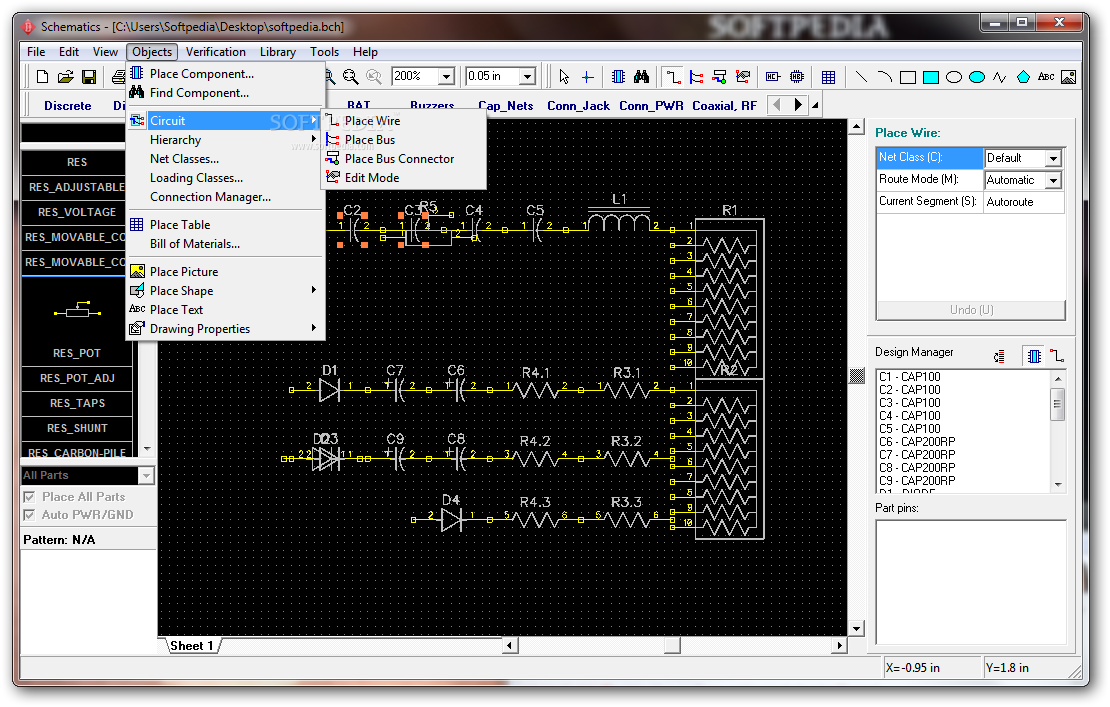Choose the straight line drawing tool
1110x707 pixels.
point(861,76)
